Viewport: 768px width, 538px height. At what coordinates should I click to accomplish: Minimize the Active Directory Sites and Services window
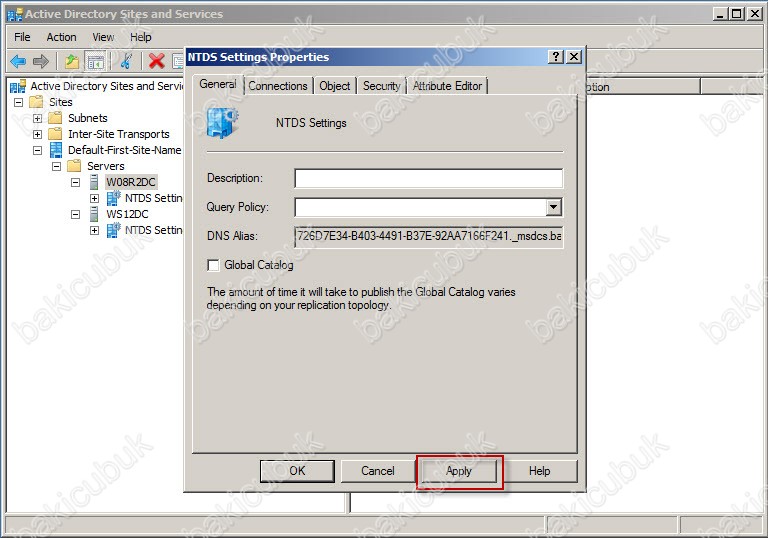pos(720,14)
